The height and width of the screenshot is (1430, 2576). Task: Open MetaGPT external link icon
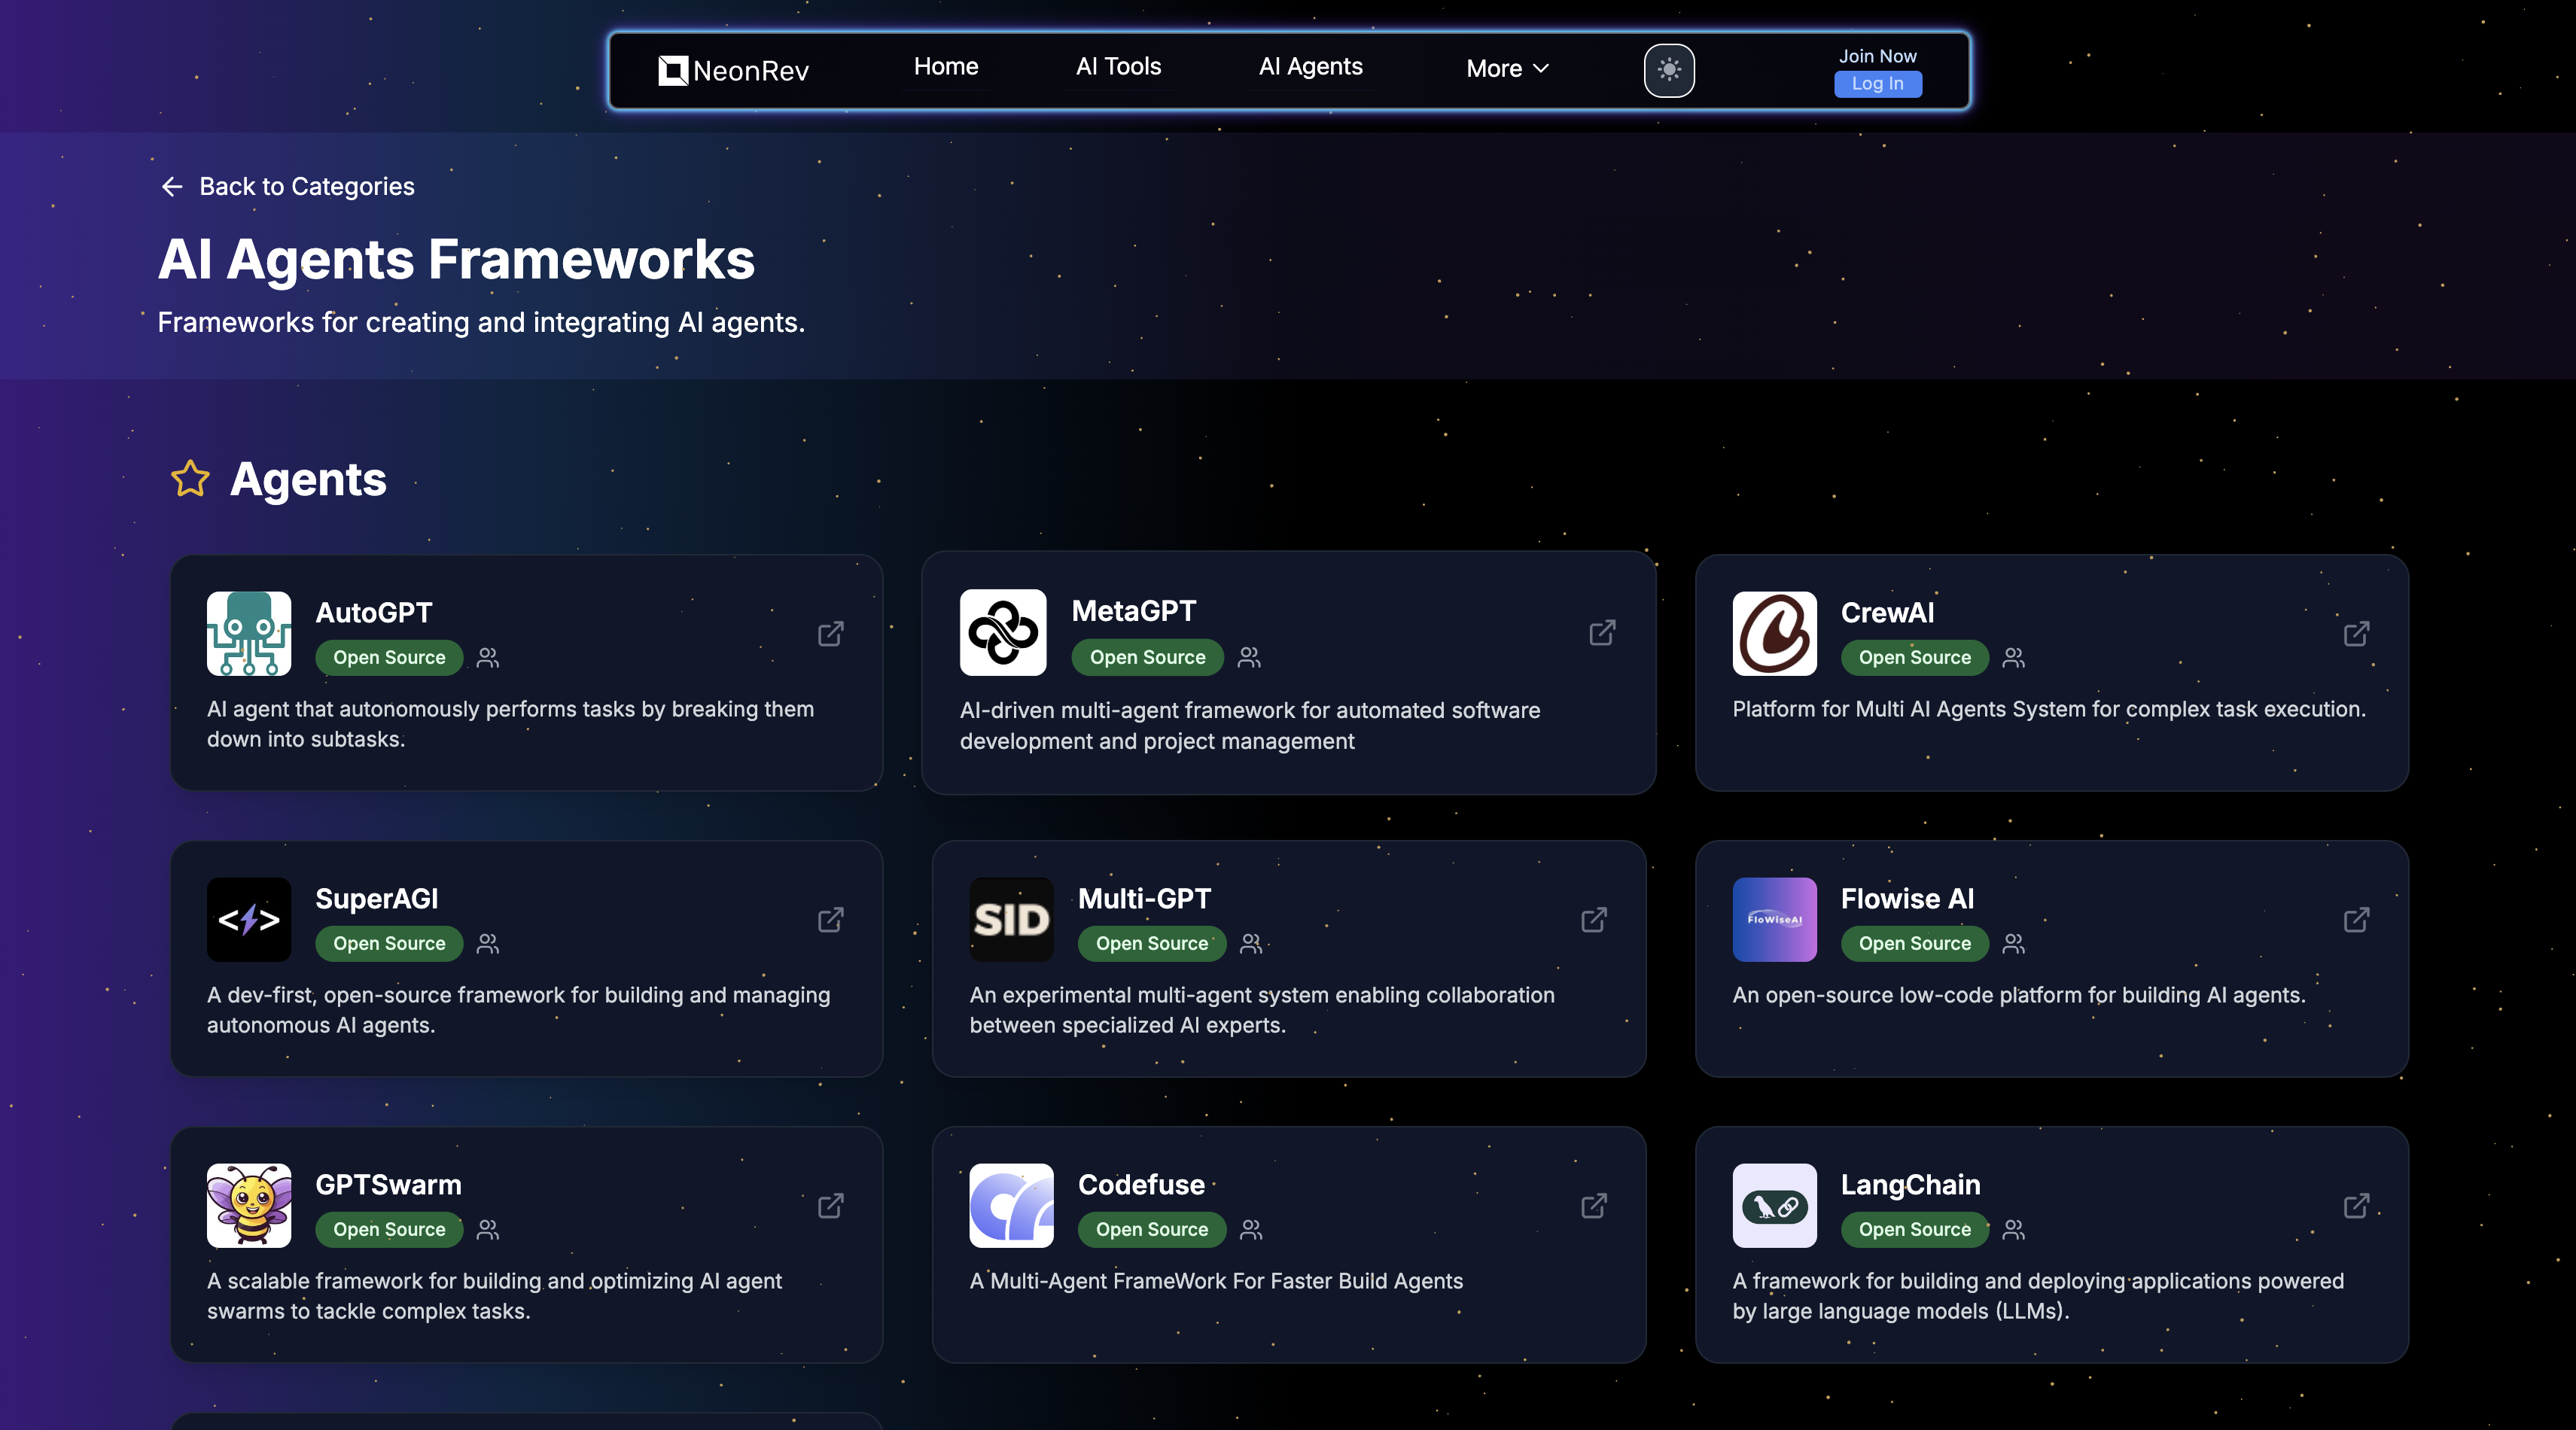click(x=1602, y=633)
